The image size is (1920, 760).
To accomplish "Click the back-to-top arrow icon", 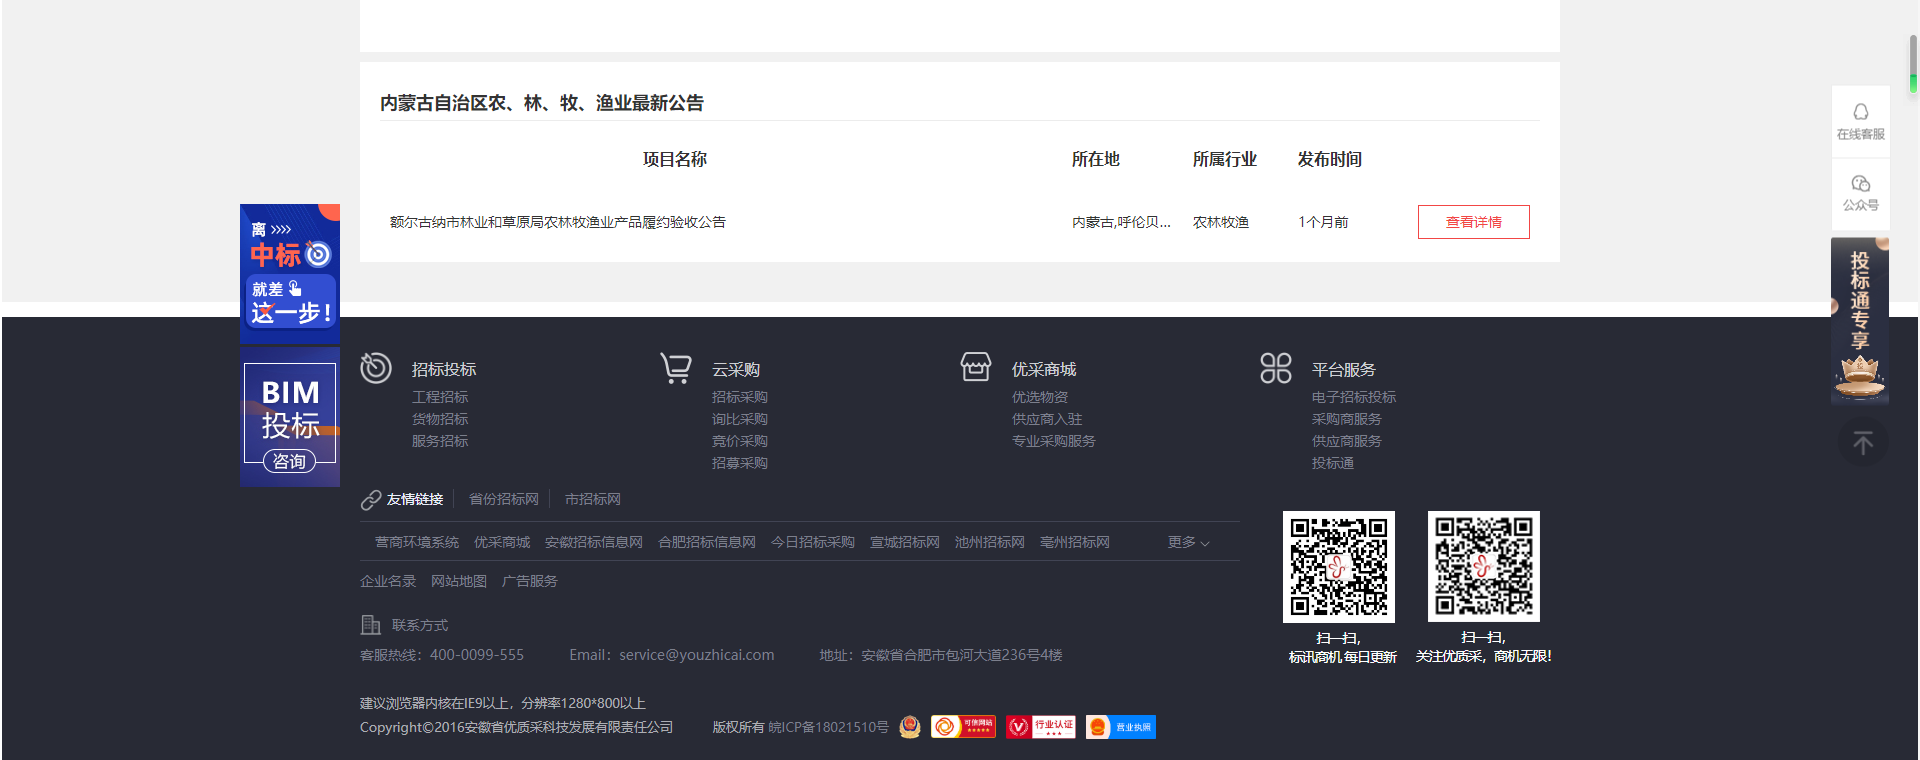I will click(x=1862, y=443).
